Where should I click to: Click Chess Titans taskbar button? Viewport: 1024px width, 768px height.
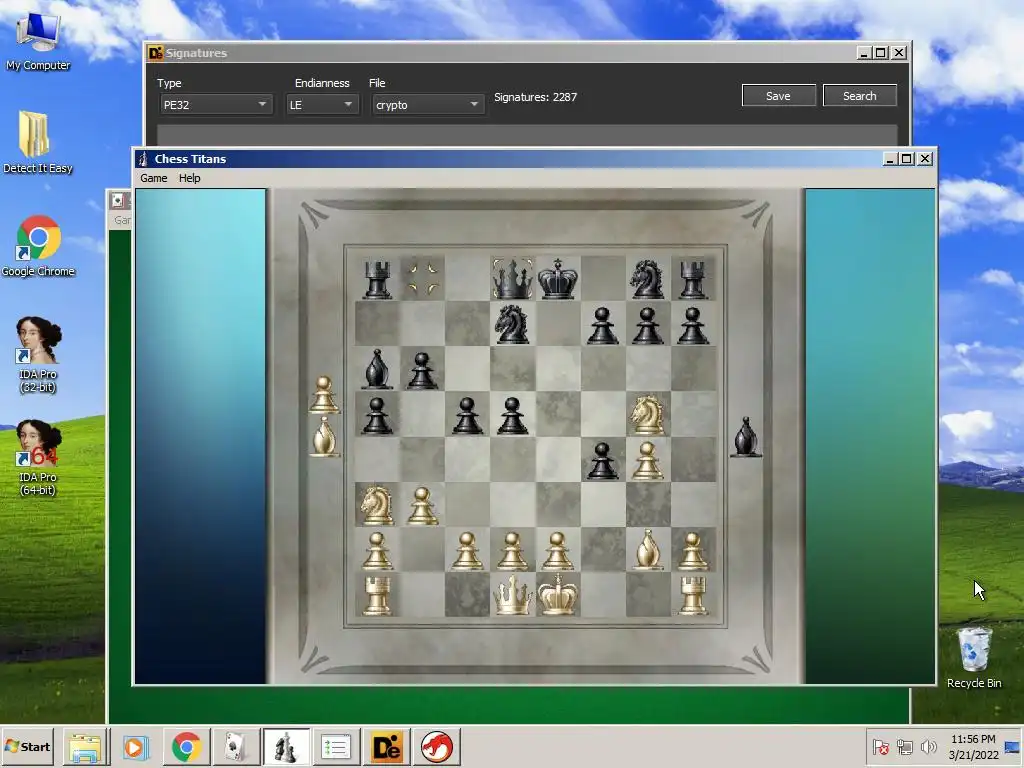286,747
